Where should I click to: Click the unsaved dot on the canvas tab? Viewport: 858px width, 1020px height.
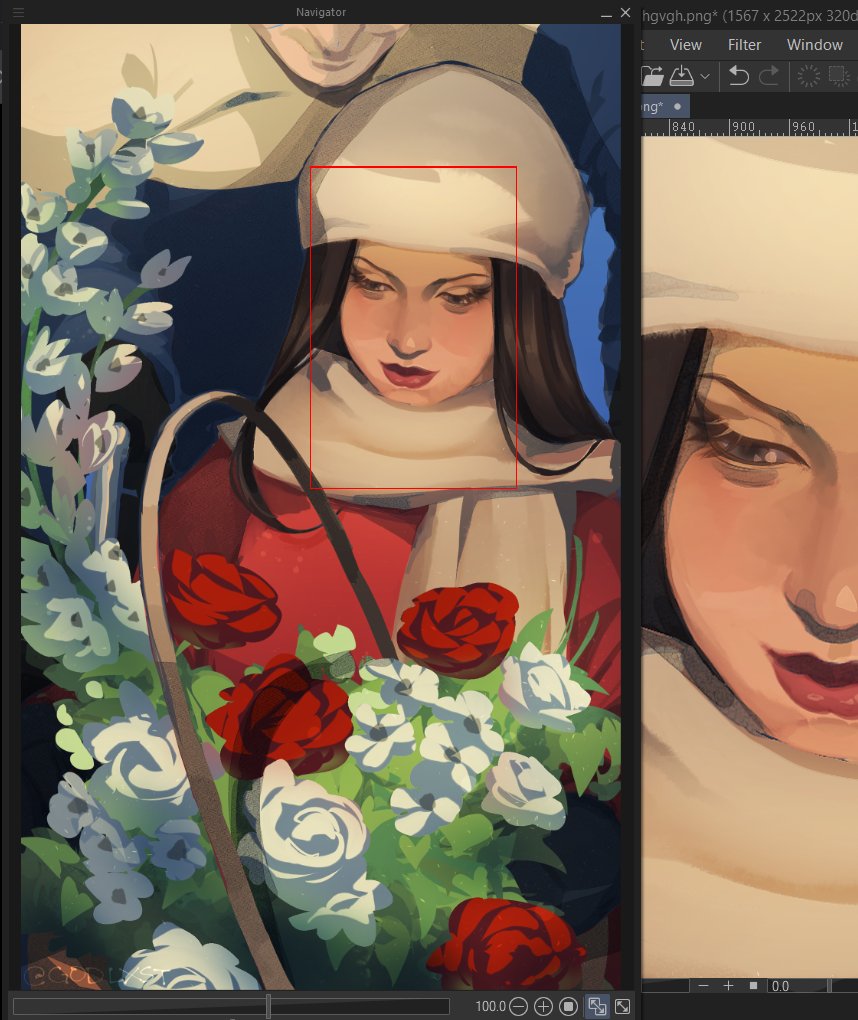pyautogui.click(x=677, y=106)
